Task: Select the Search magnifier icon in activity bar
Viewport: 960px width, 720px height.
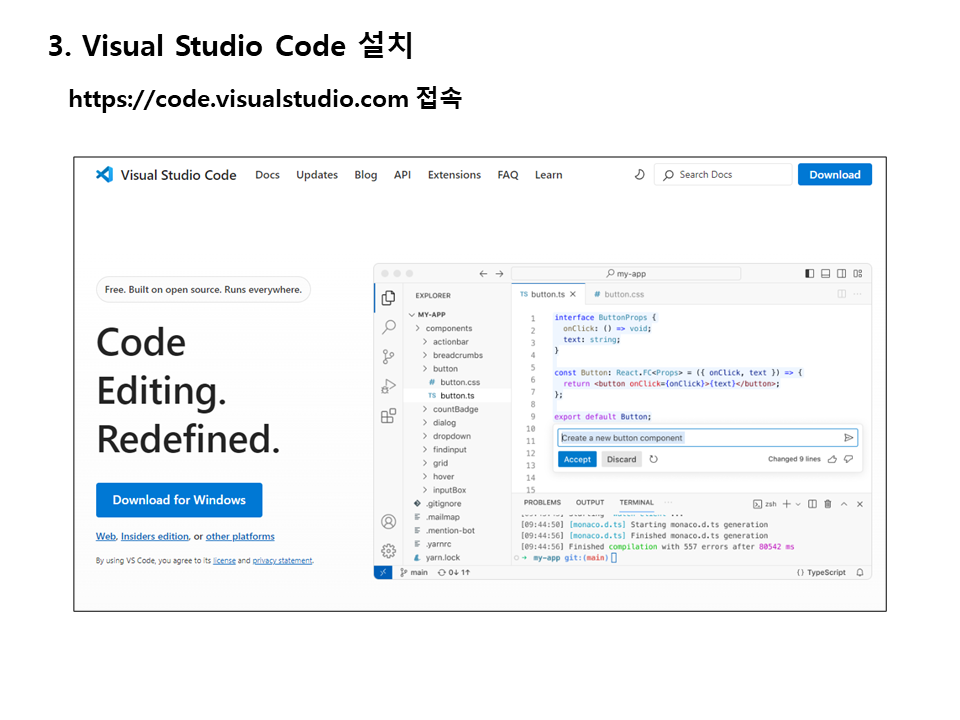Action: [x=388, y=326]
